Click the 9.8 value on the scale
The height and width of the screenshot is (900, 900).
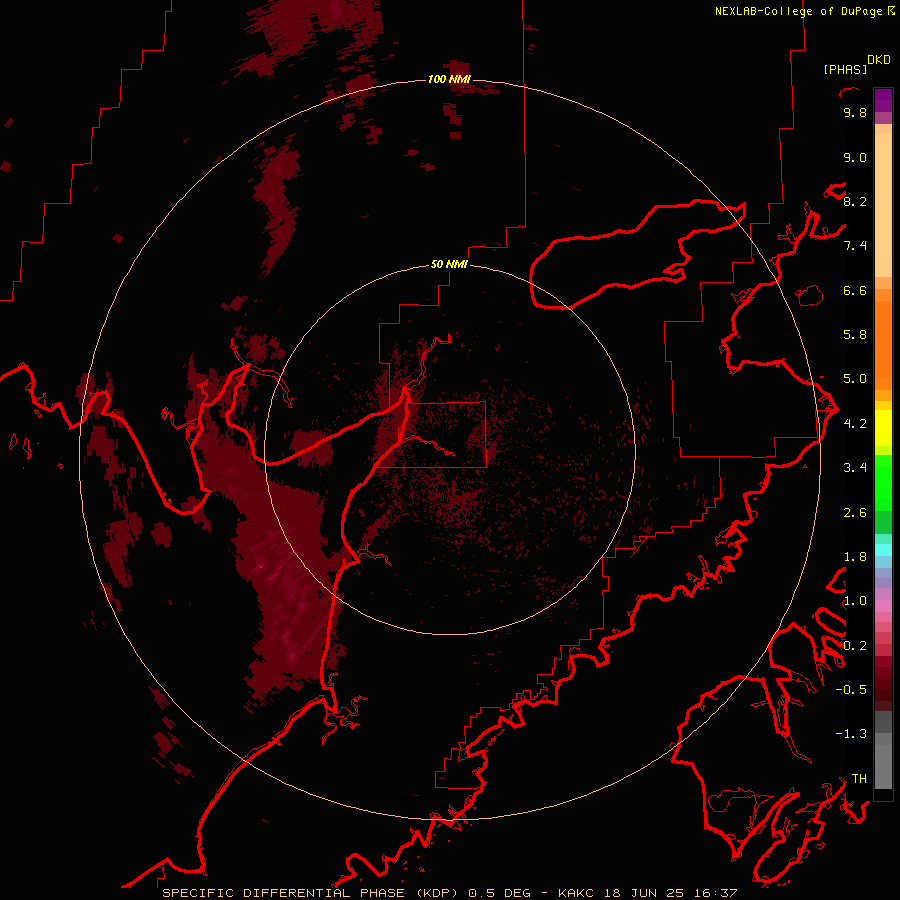pyautogui.click(x=855, y=112)
